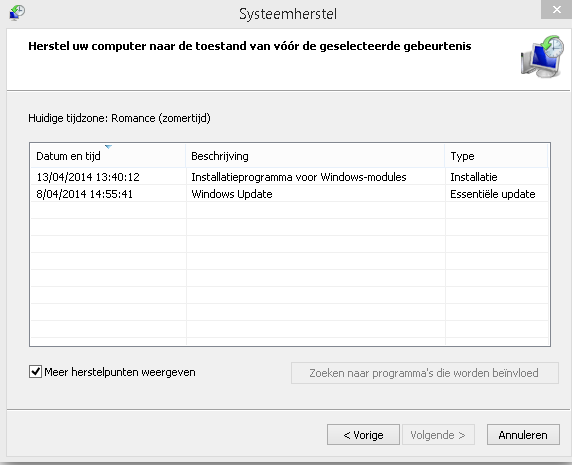This screenshot has width=572, height=465.
Task: Click the Meer herstelpunten weergeven label text
Action: coord(120,372)
